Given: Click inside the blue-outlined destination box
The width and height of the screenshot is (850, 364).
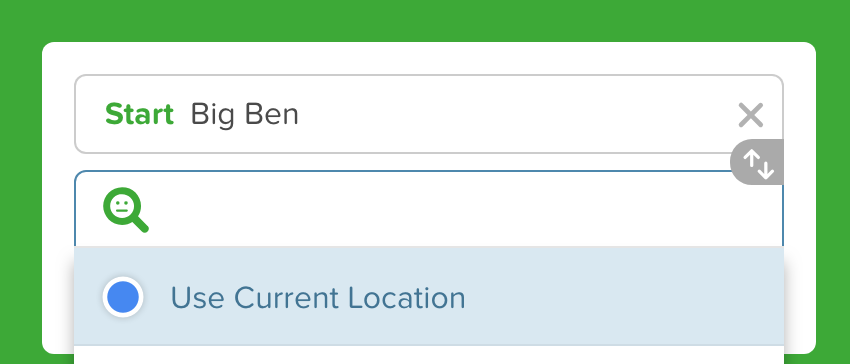Looking at the screenshot, I should tap(429, 209).
